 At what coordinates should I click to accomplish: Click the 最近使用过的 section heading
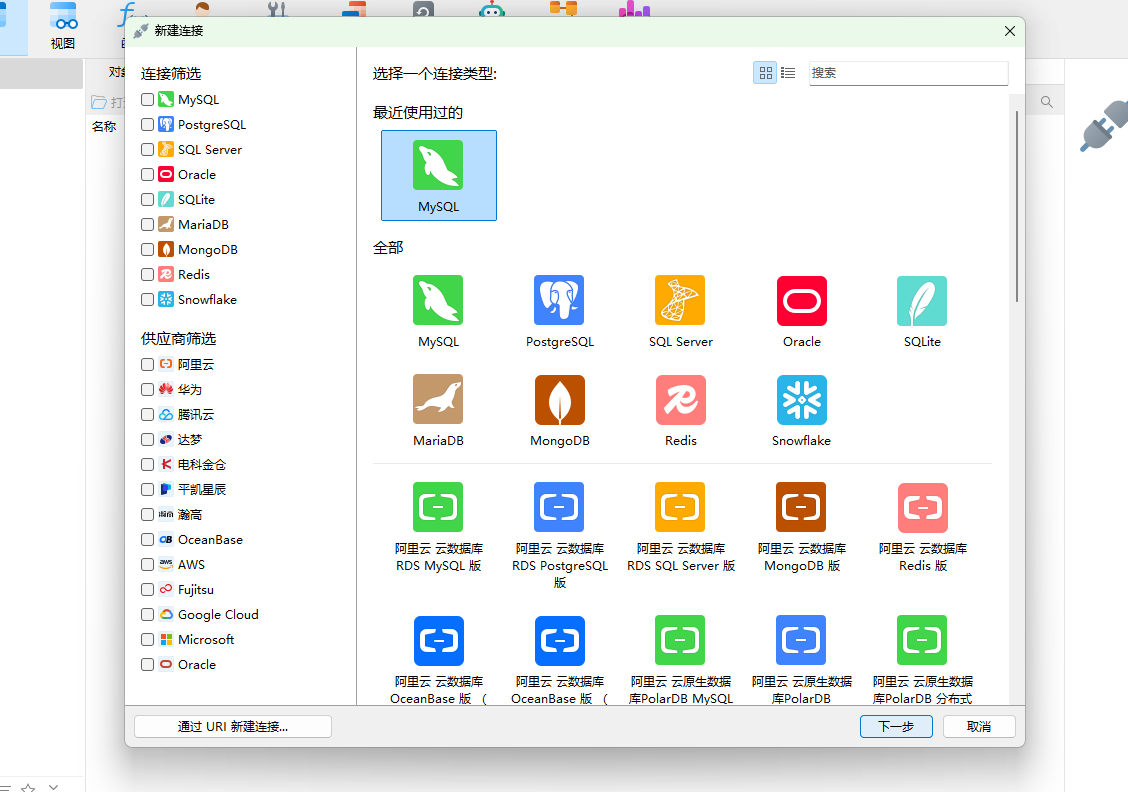(x=417, y=112)
